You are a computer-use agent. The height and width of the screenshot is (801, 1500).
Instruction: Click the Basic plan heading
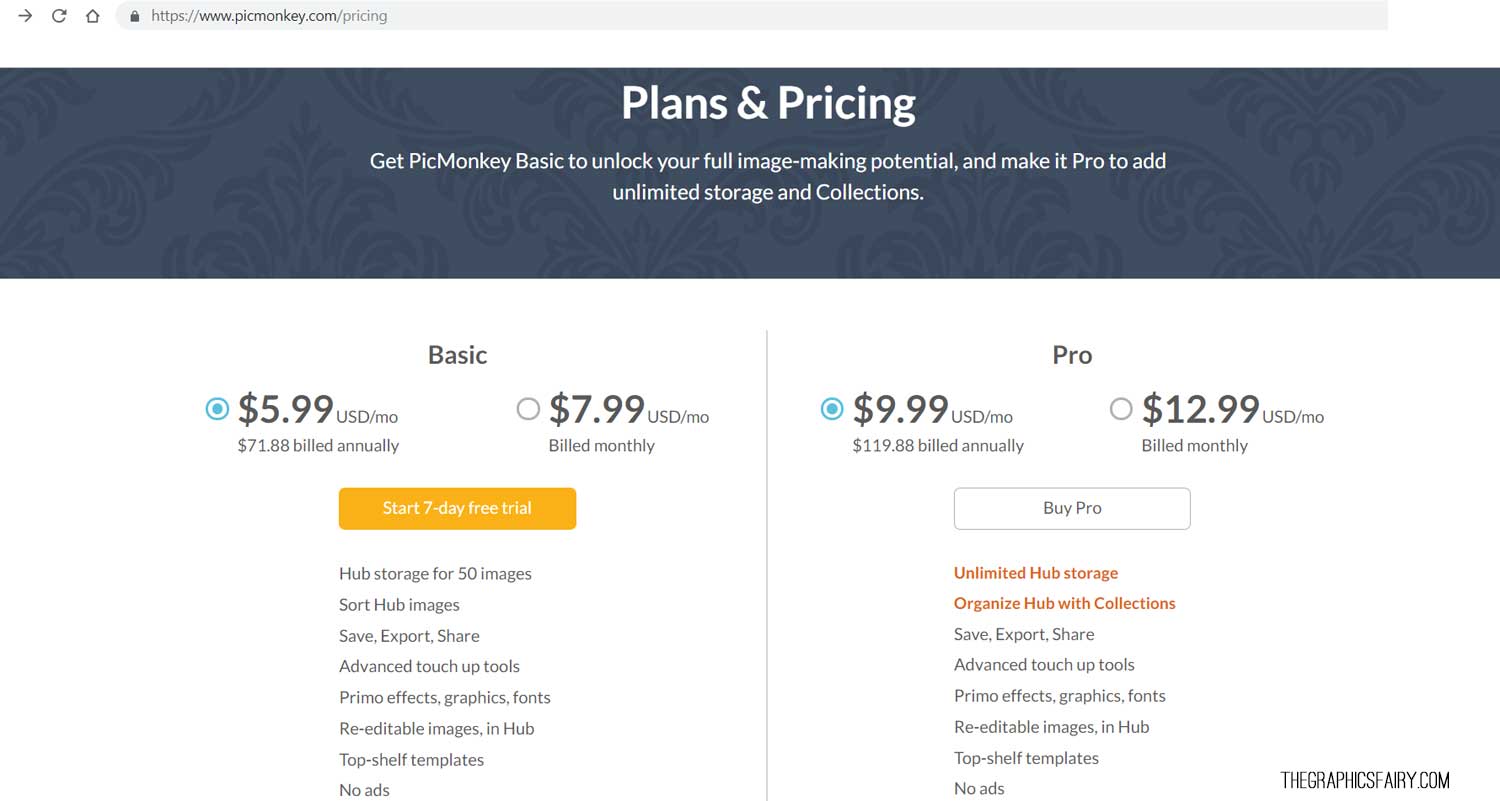tap(458, 355)
